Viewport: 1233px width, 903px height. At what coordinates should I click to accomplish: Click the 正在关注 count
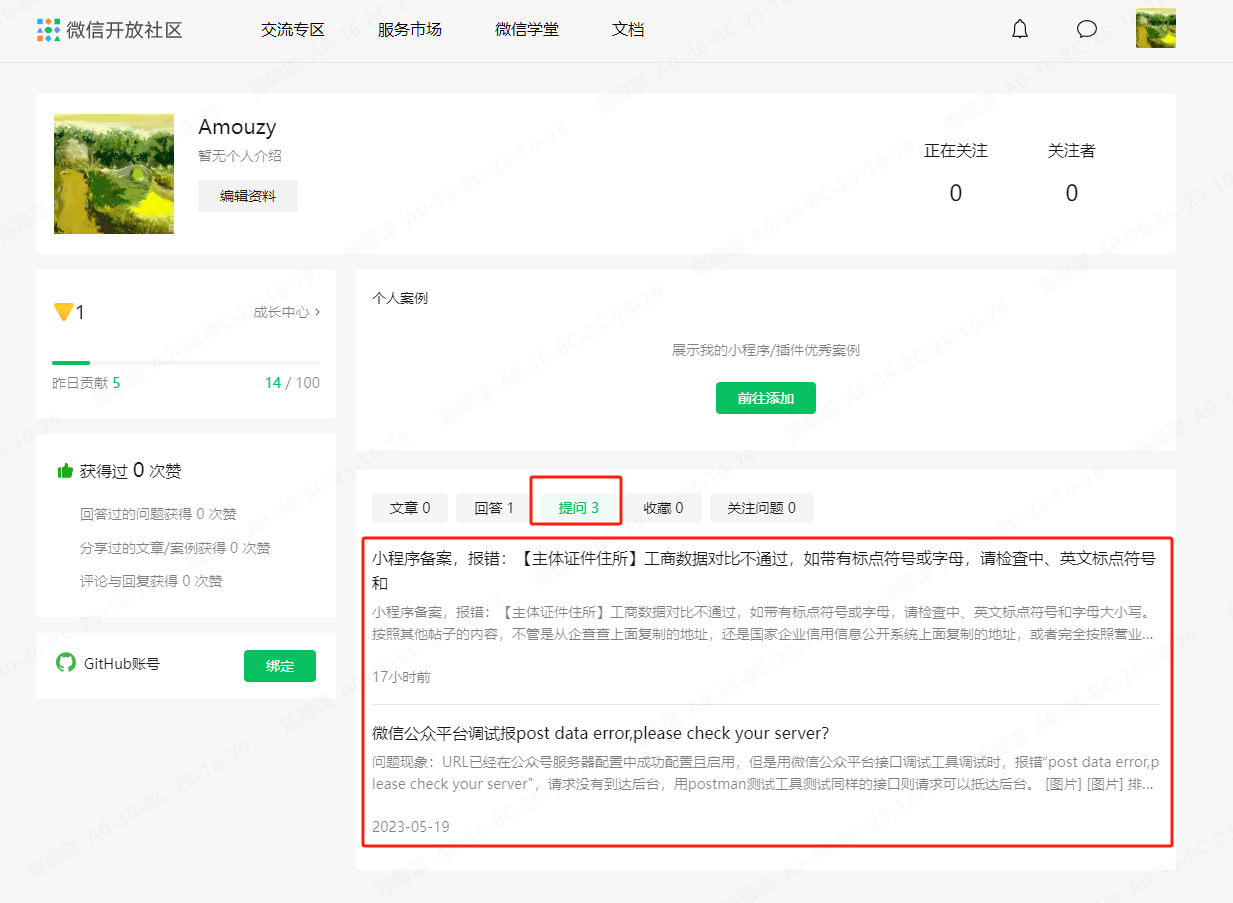tap(955, 193)
